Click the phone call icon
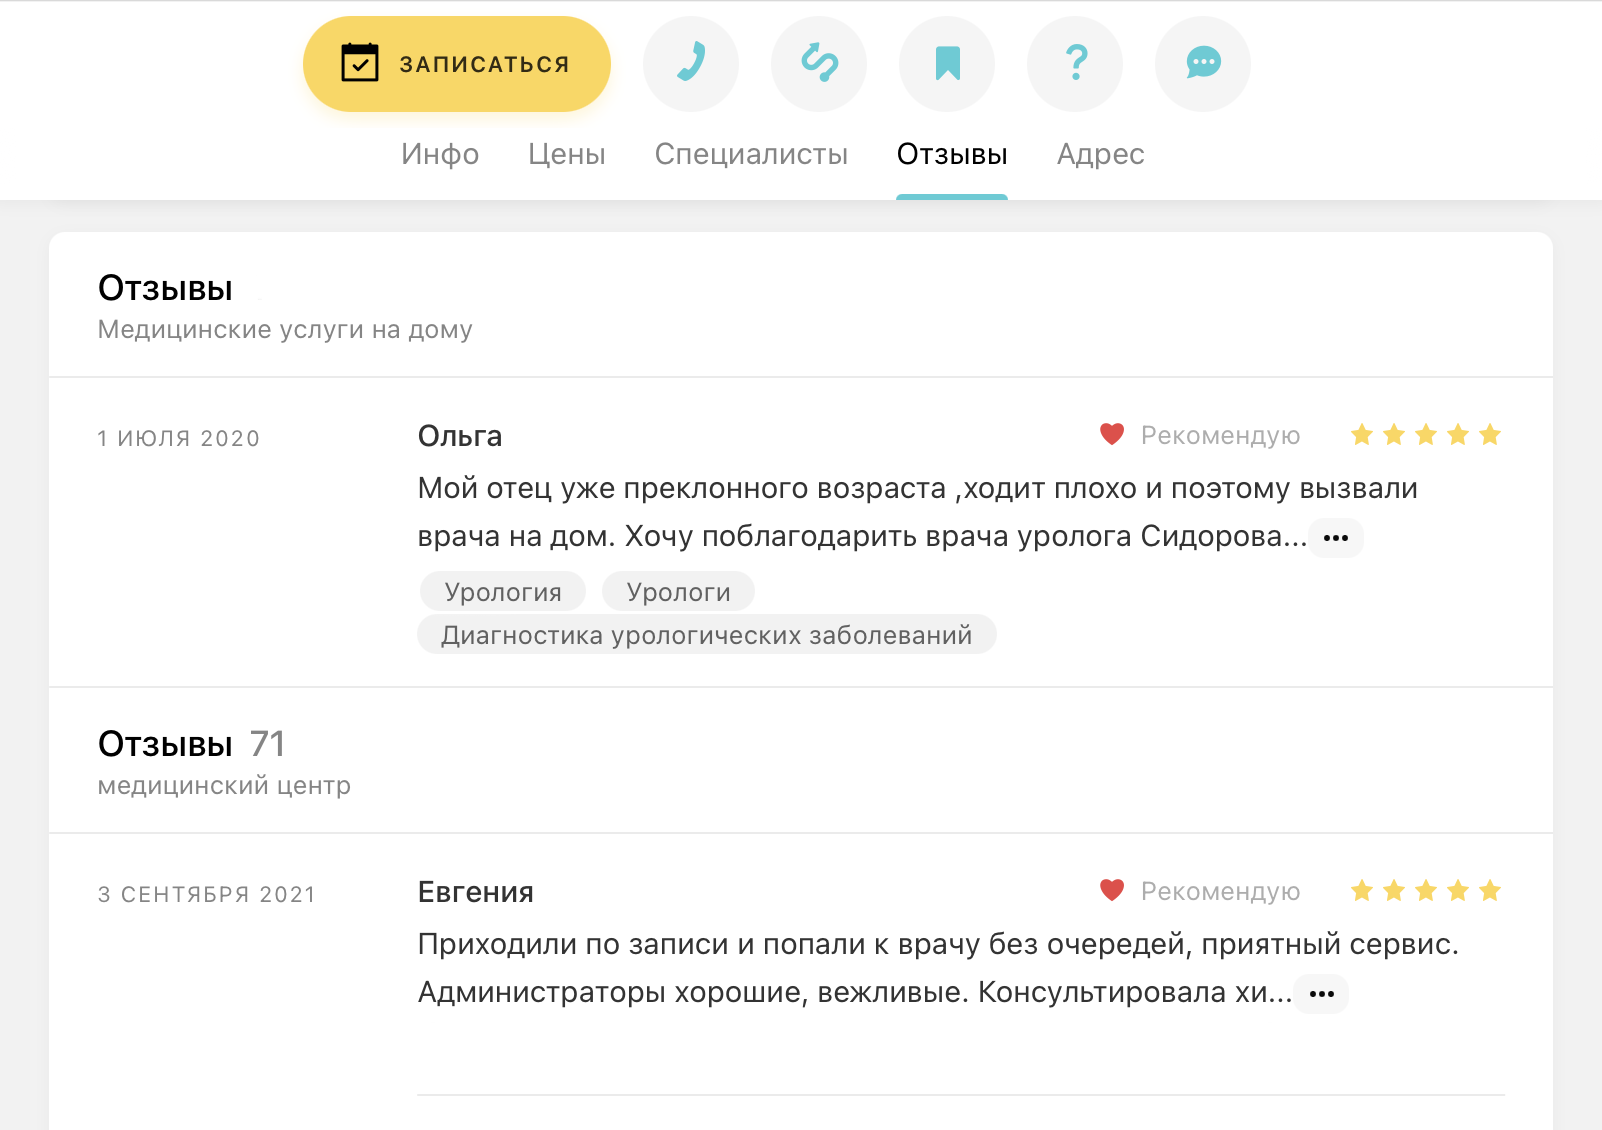The image size is (1602, 1130). point(691,64)
